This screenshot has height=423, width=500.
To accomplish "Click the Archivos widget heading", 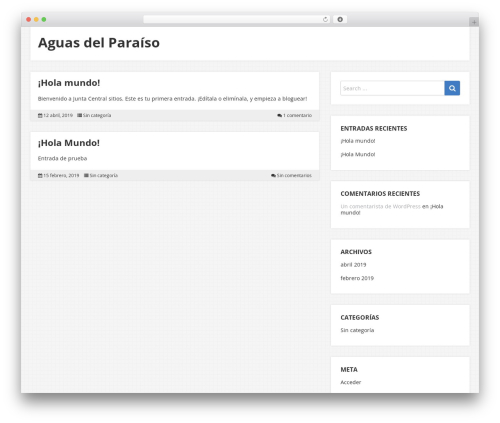I will pyautogui.click(x=356, y=252).
